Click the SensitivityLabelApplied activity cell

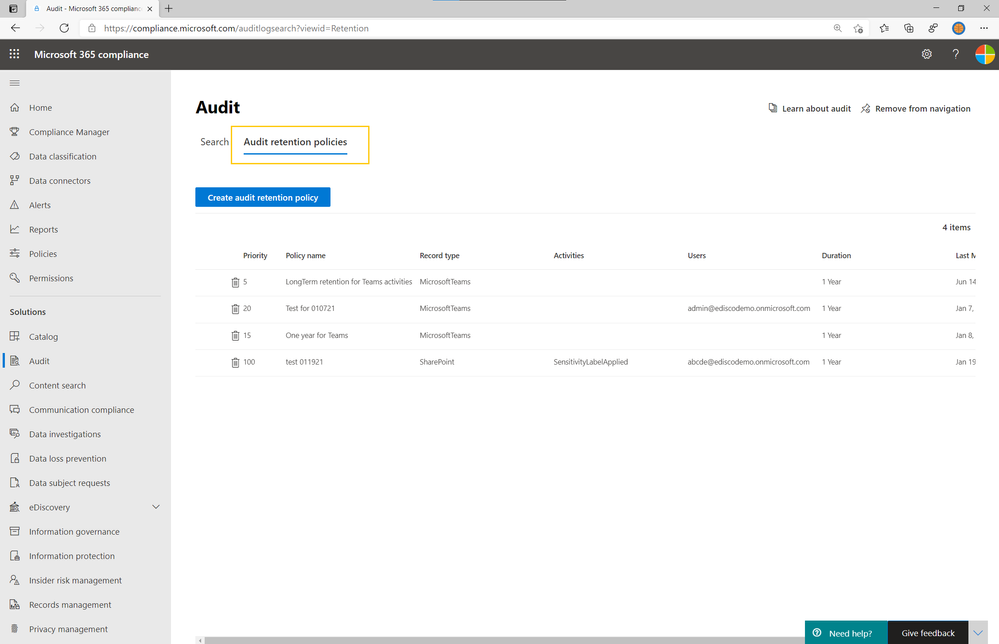click(591, 362)
